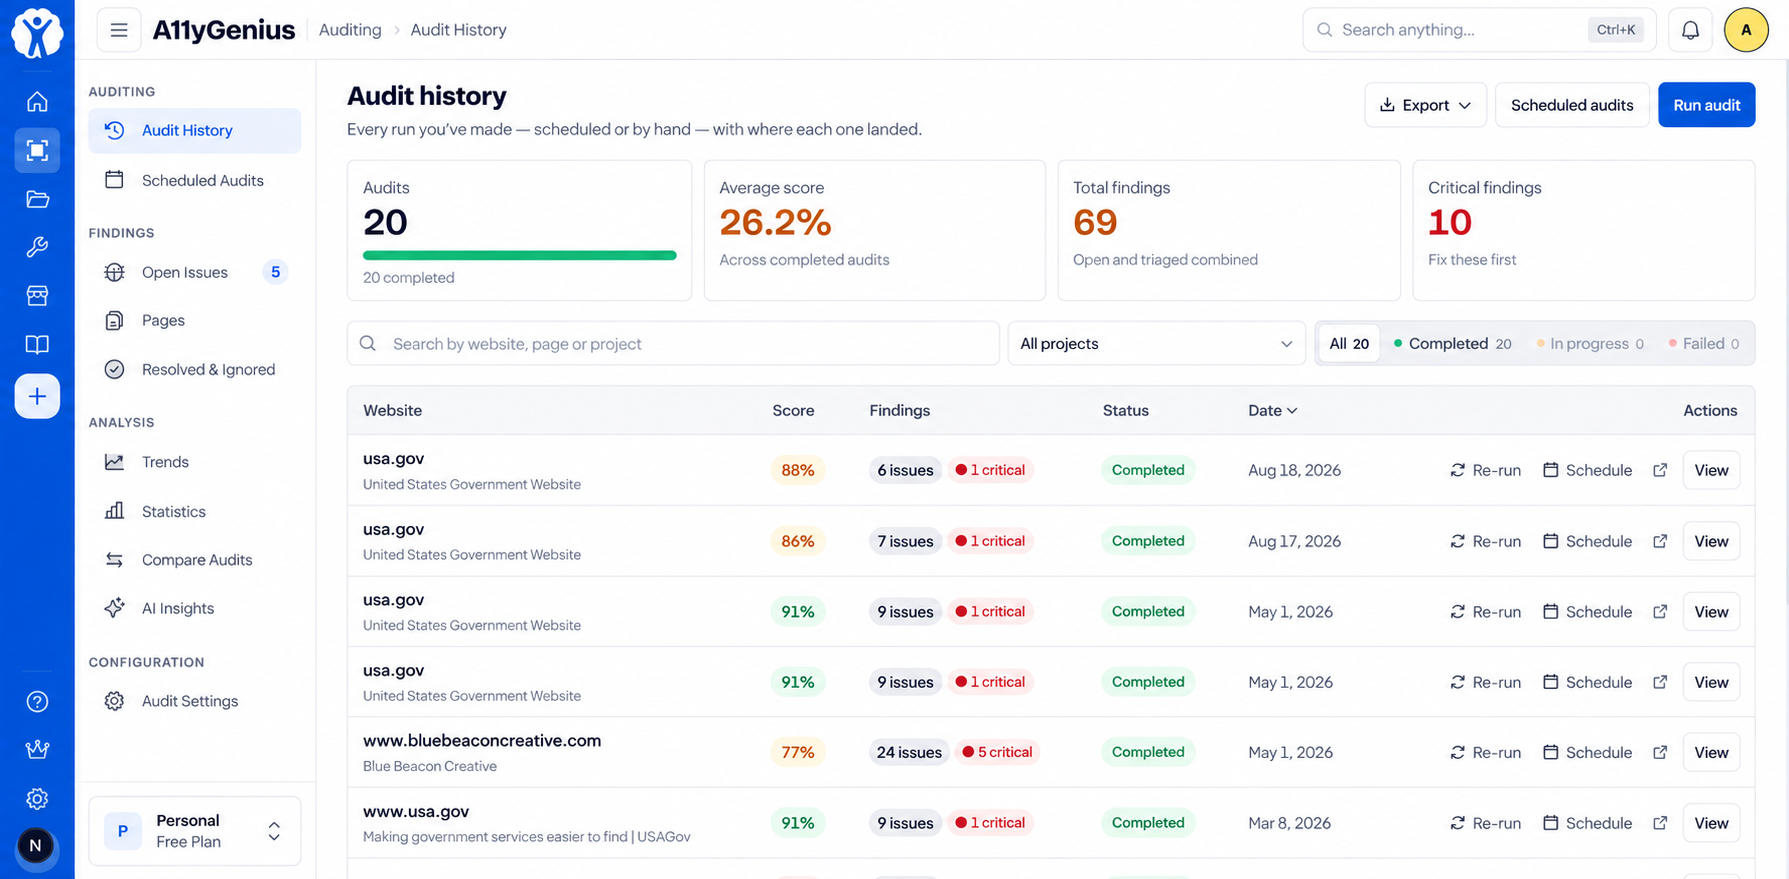Viewport: 1789px width, 879px height.
Task: Click the crown upgrade icon
Action: click(37, 750)
